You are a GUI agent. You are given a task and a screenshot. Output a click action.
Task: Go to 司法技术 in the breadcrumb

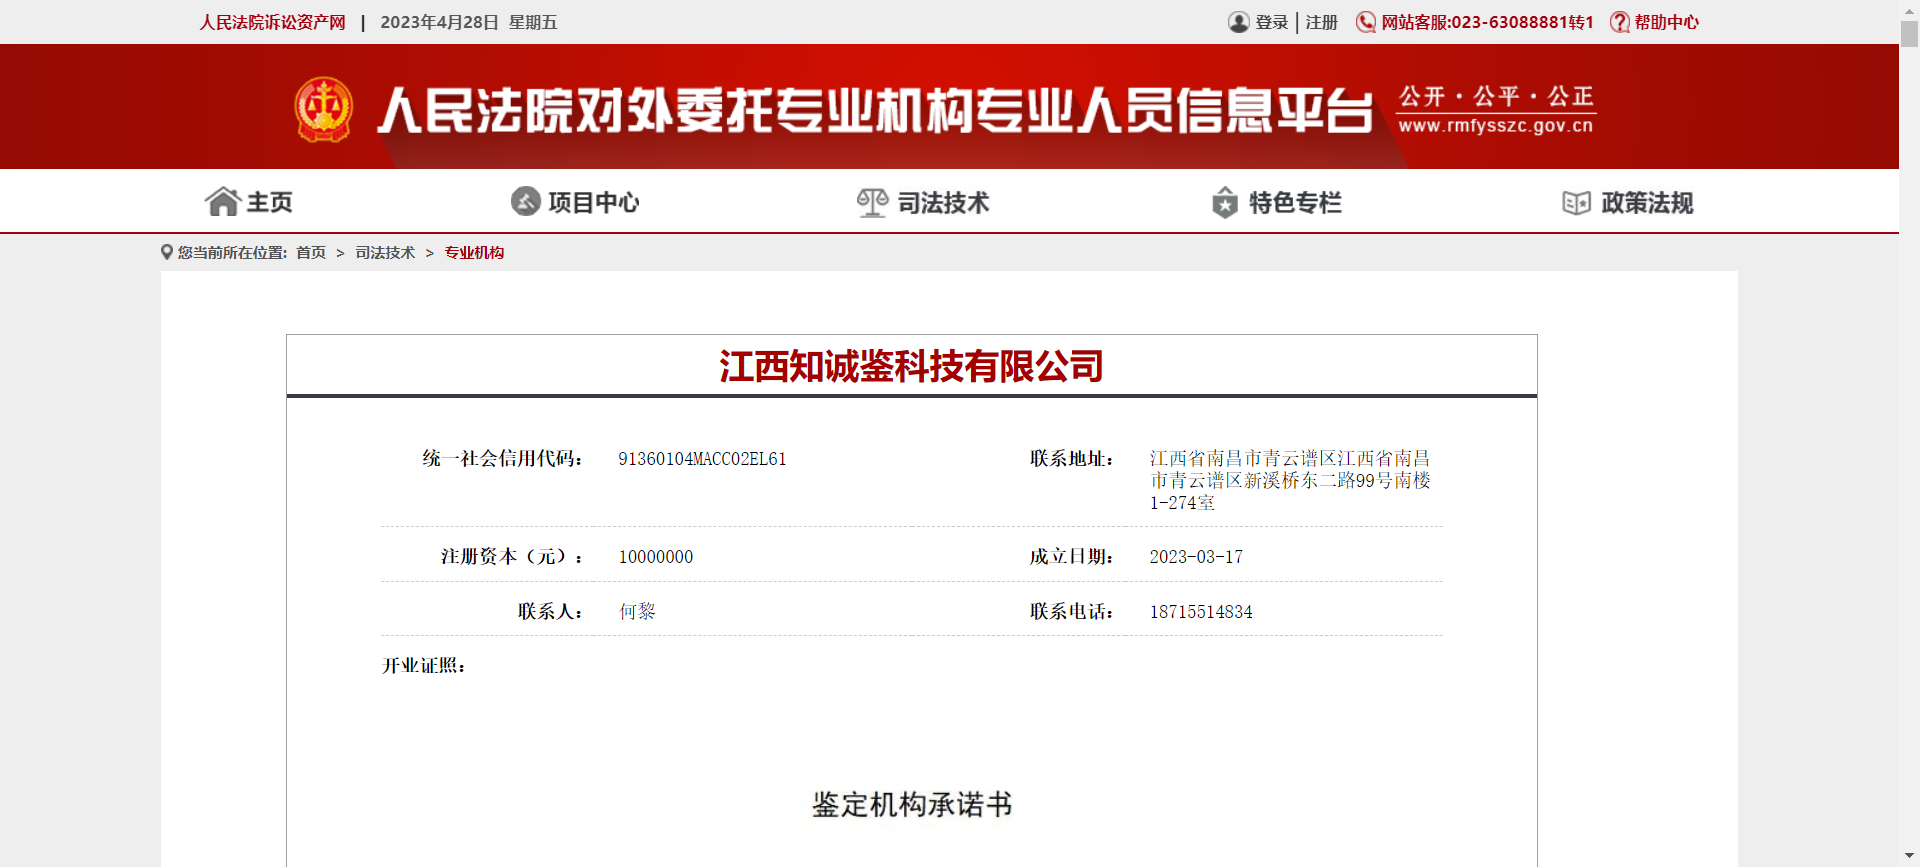(385, 252)
